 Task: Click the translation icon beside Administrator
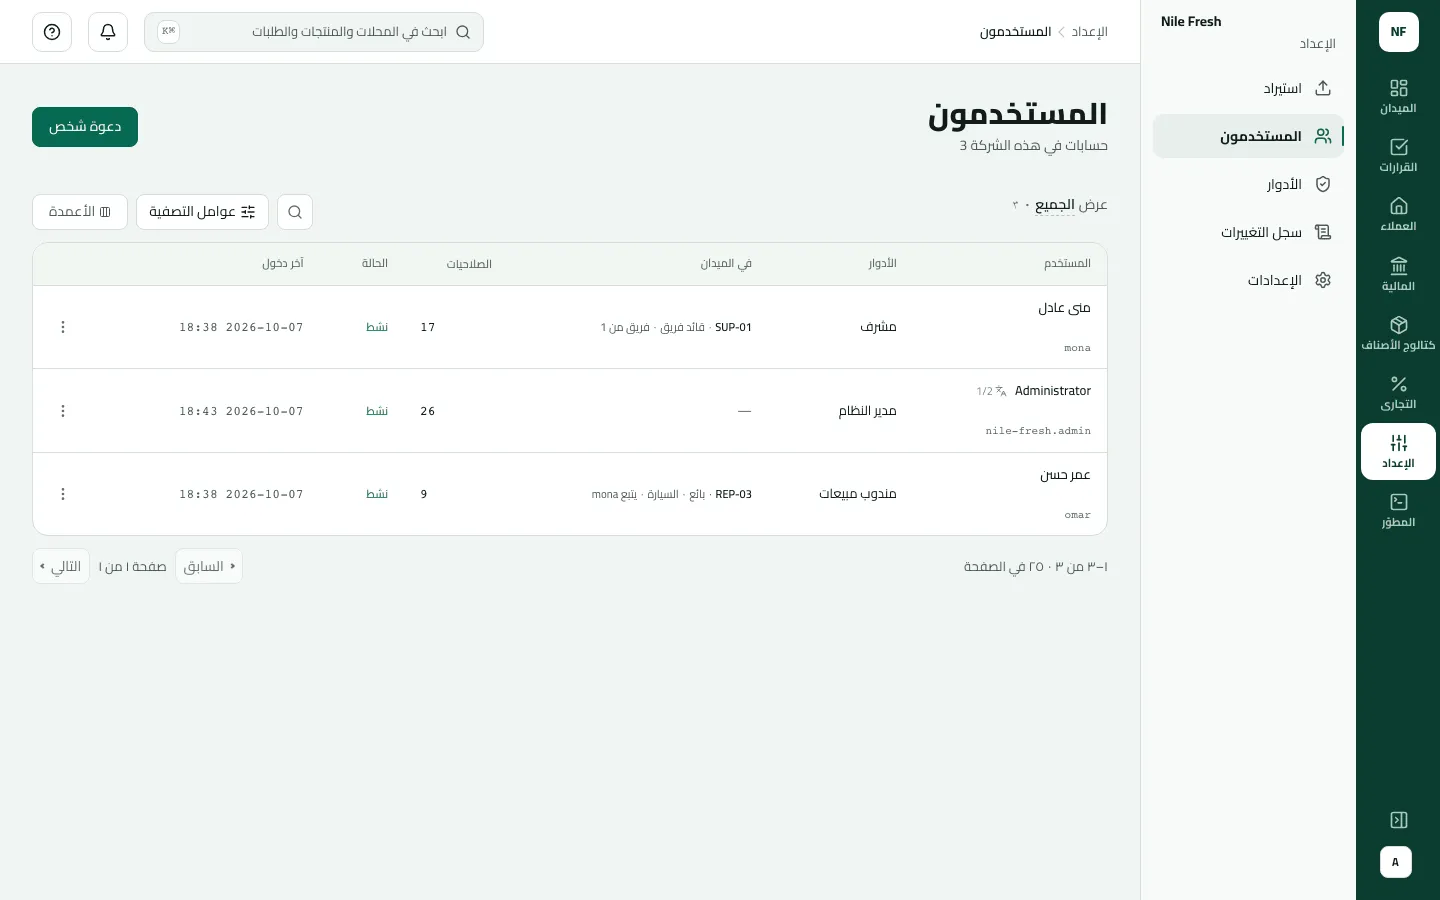click(1001, 391)
